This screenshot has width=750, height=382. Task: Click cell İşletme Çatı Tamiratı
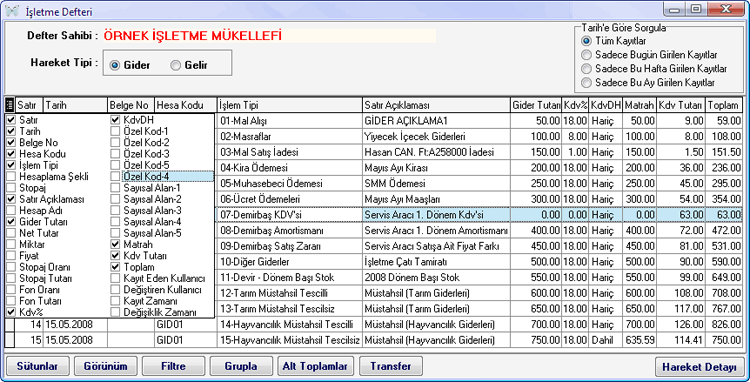pyautogui.click(x=436, y=262)
